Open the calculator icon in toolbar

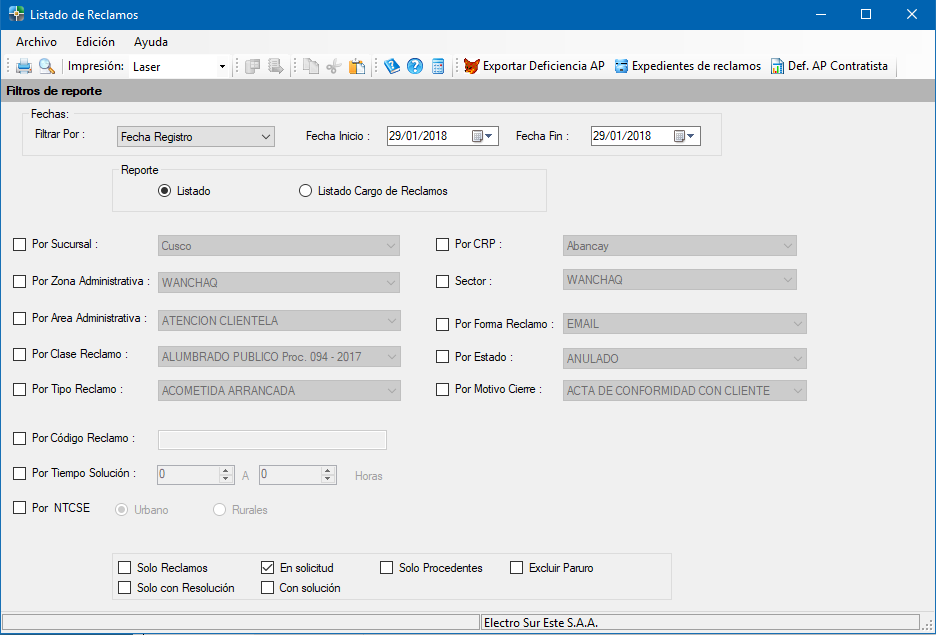[x=438, y=67]
